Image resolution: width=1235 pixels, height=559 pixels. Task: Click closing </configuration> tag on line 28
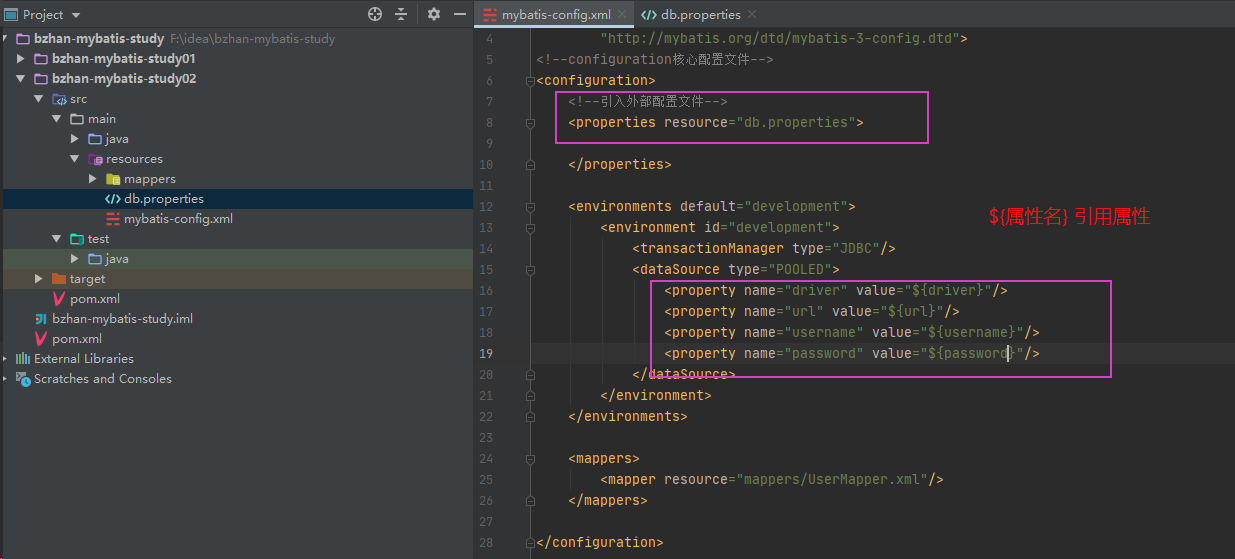click(x=600, y=543)
